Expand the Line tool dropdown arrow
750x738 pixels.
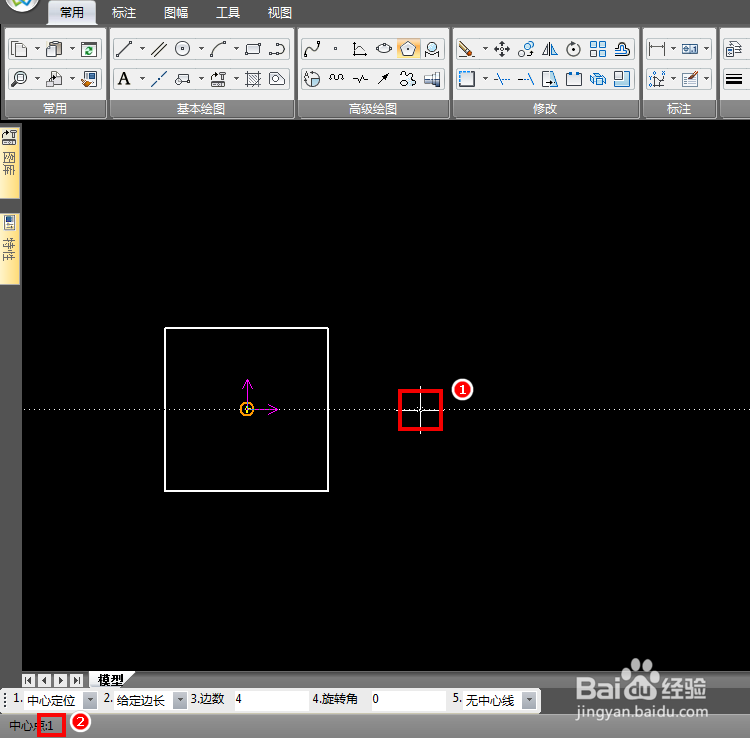(143, 49)
